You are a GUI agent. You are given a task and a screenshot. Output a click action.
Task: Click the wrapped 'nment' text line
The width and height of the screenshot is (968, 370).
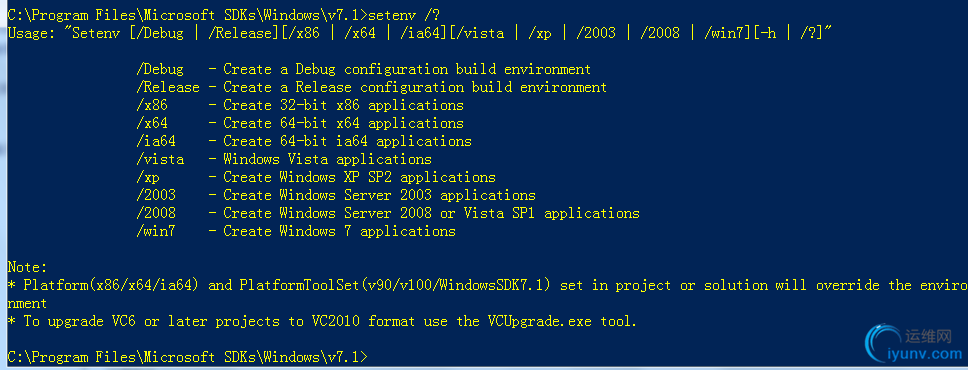[x=27, y=303]
